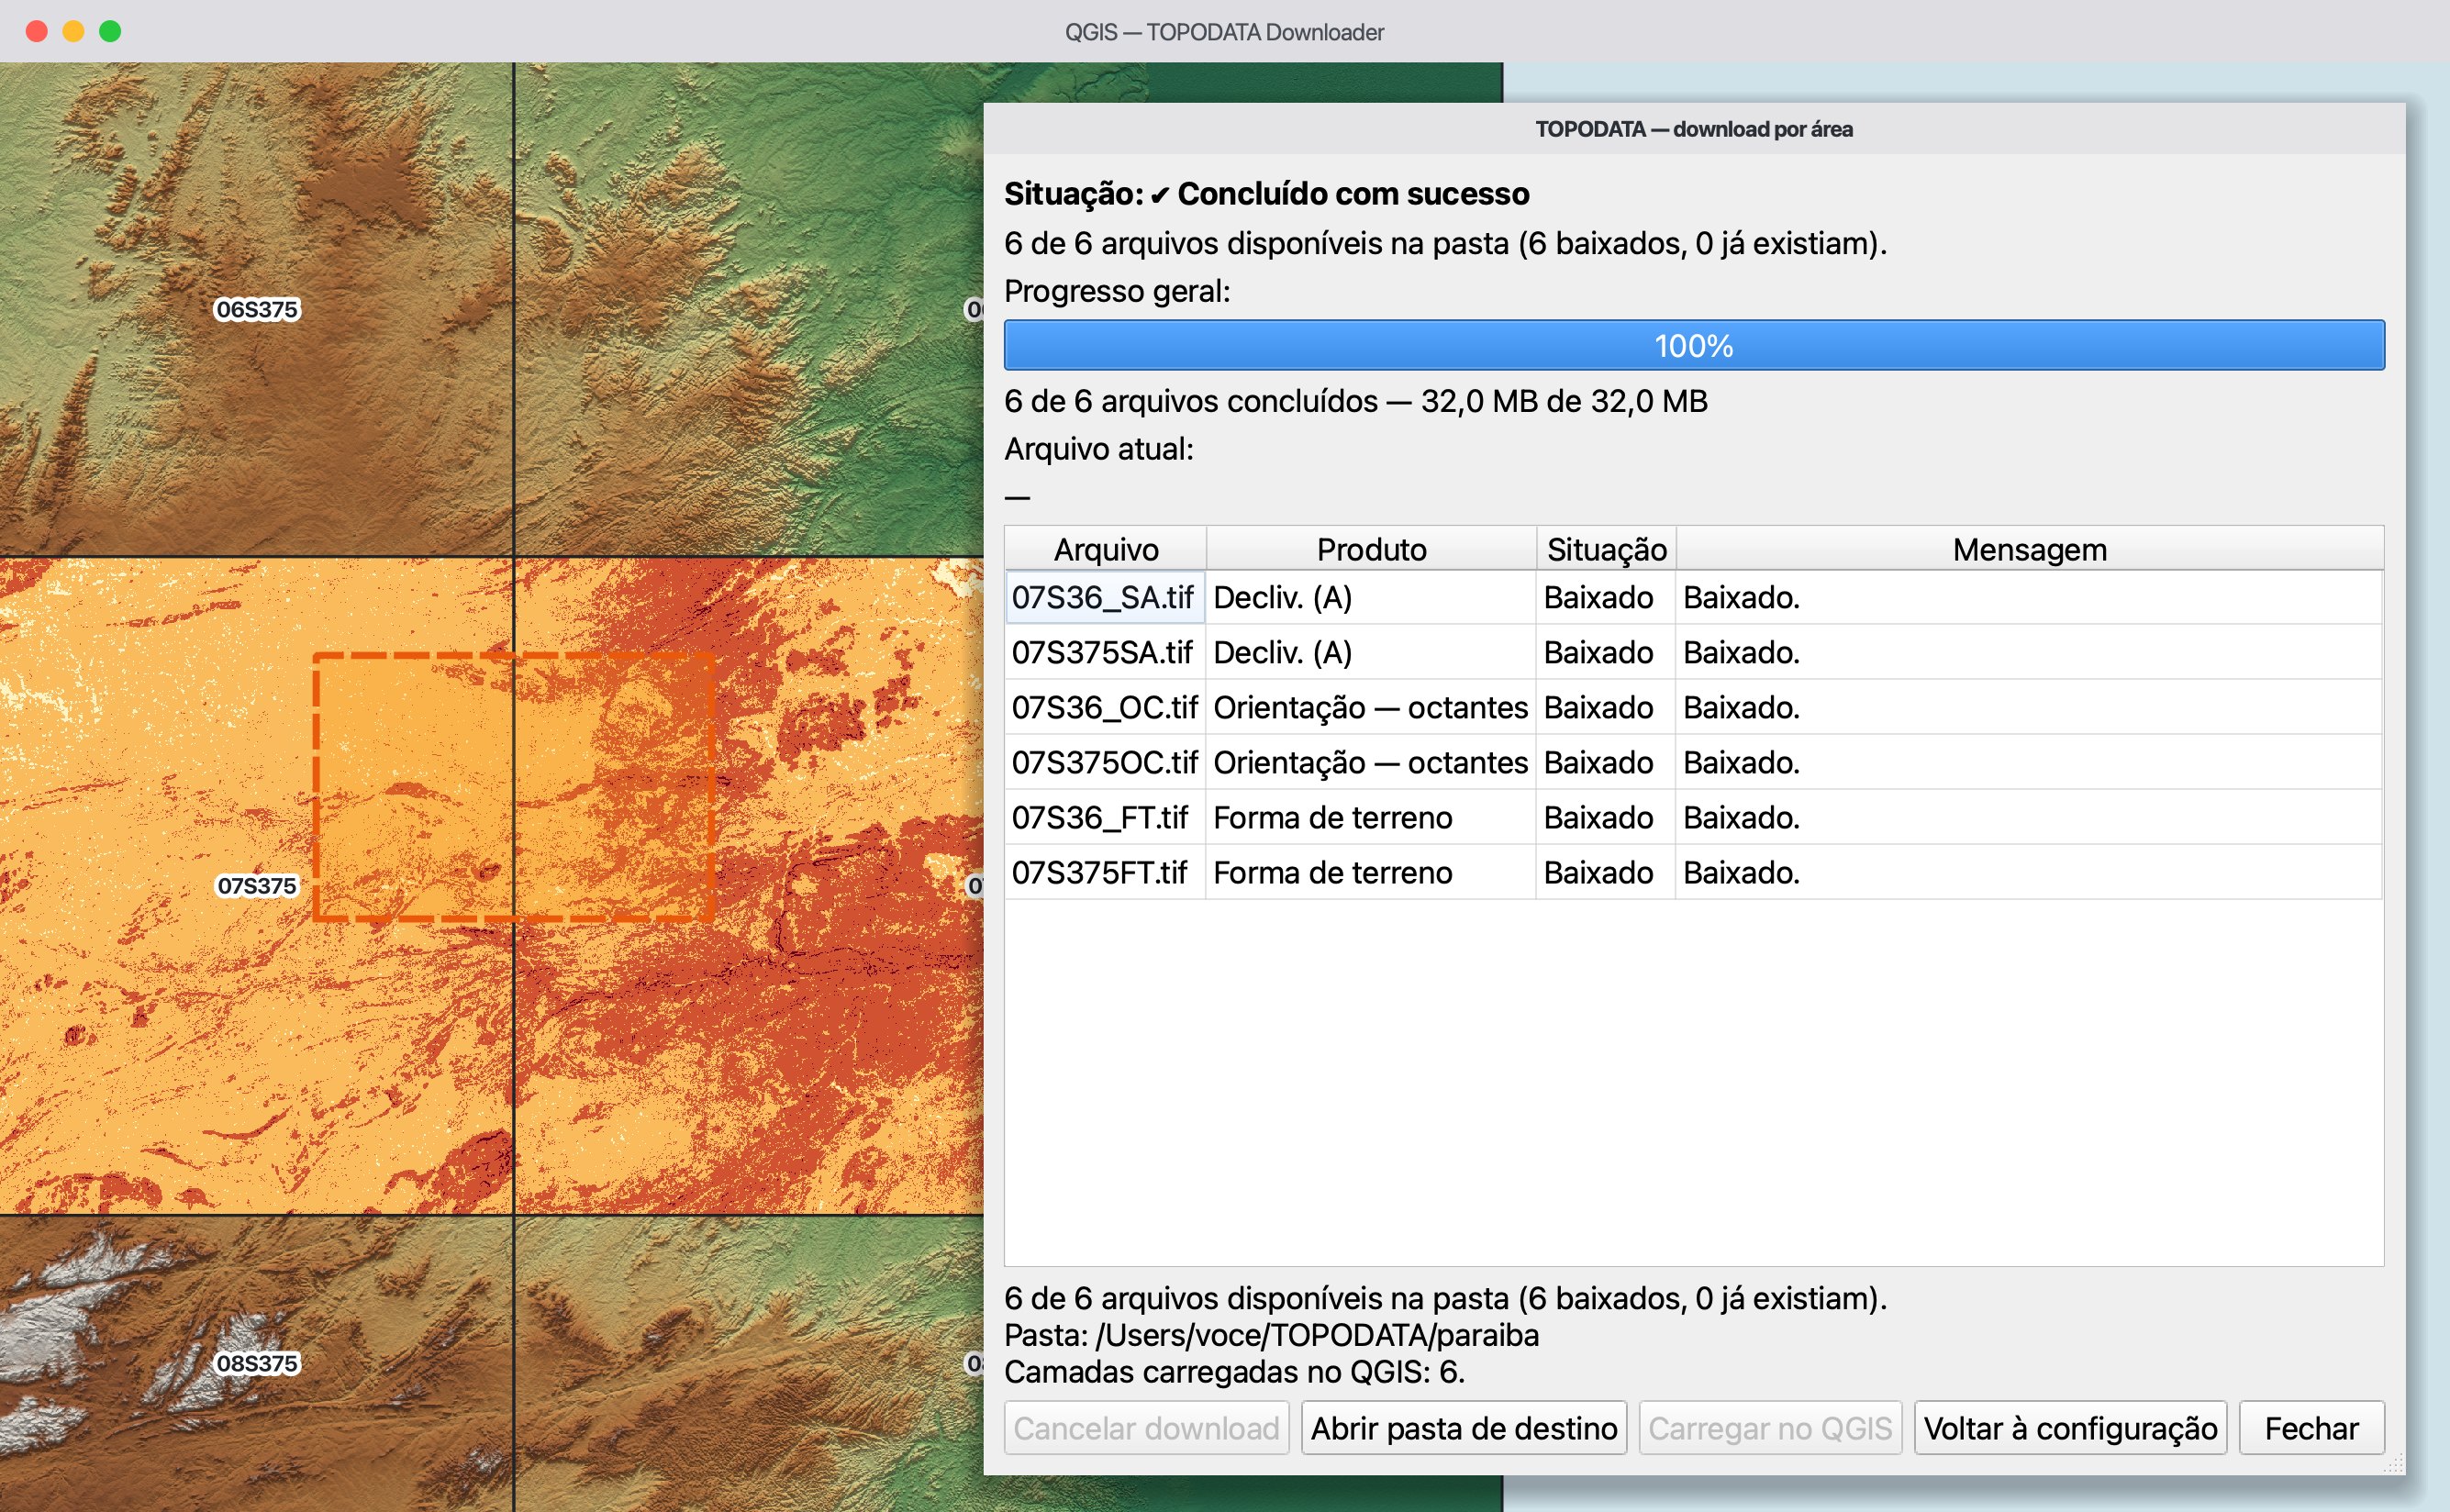
Task: Click the Abrir pasta de destino button
Action: pyautogui.click(x=1464, y=1428)
